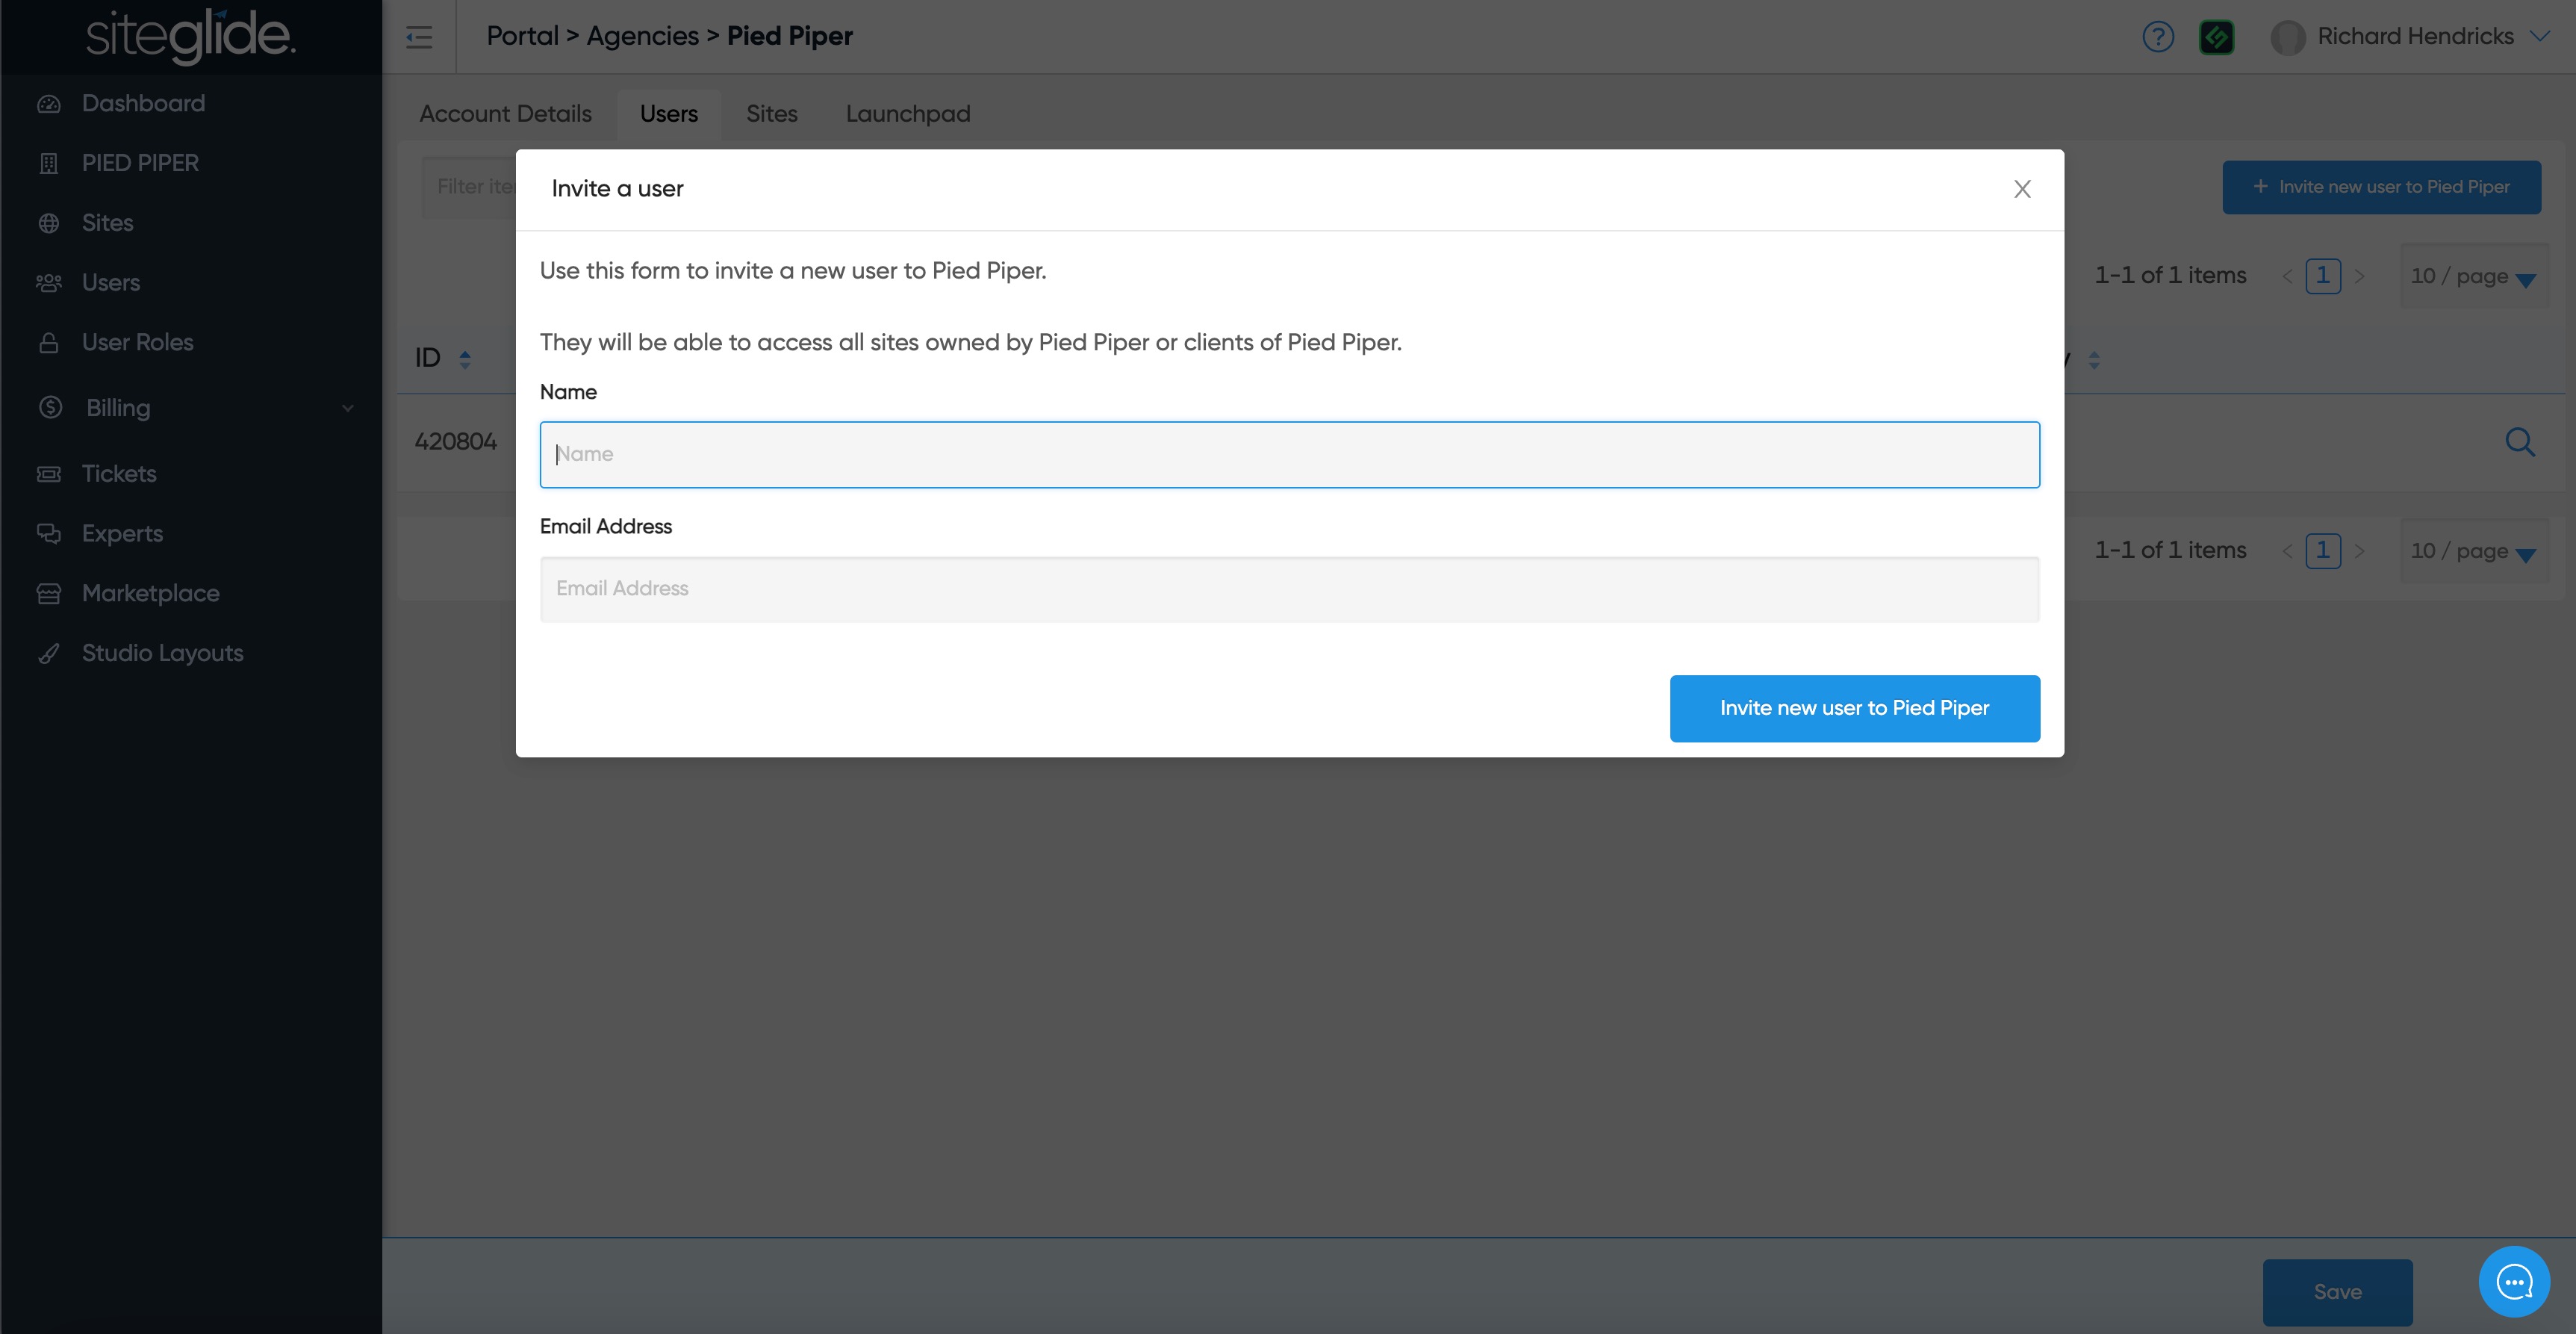Focus the Email Address input field
This screenshot has height=1334, width=2576.
coord(1288,589)
